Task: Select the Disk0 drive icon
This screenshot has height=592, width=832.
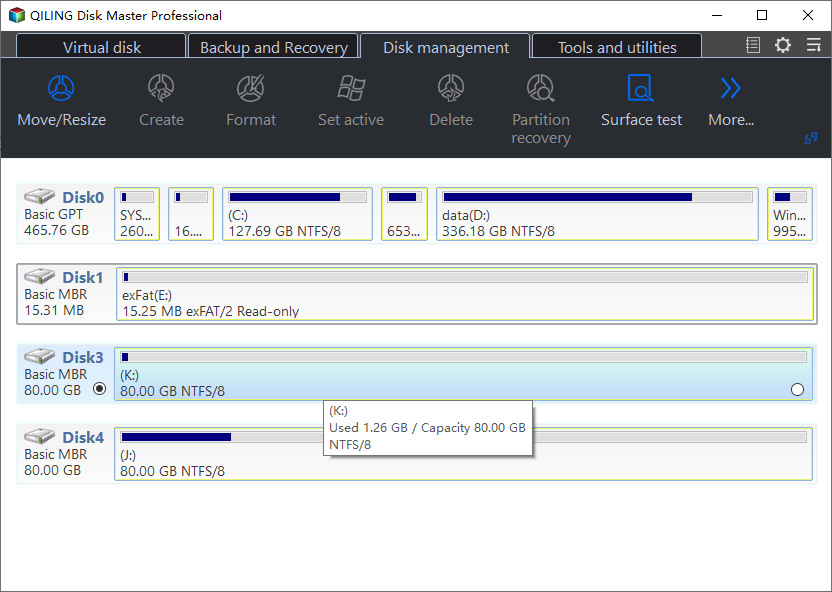Action: pos(39,196)
